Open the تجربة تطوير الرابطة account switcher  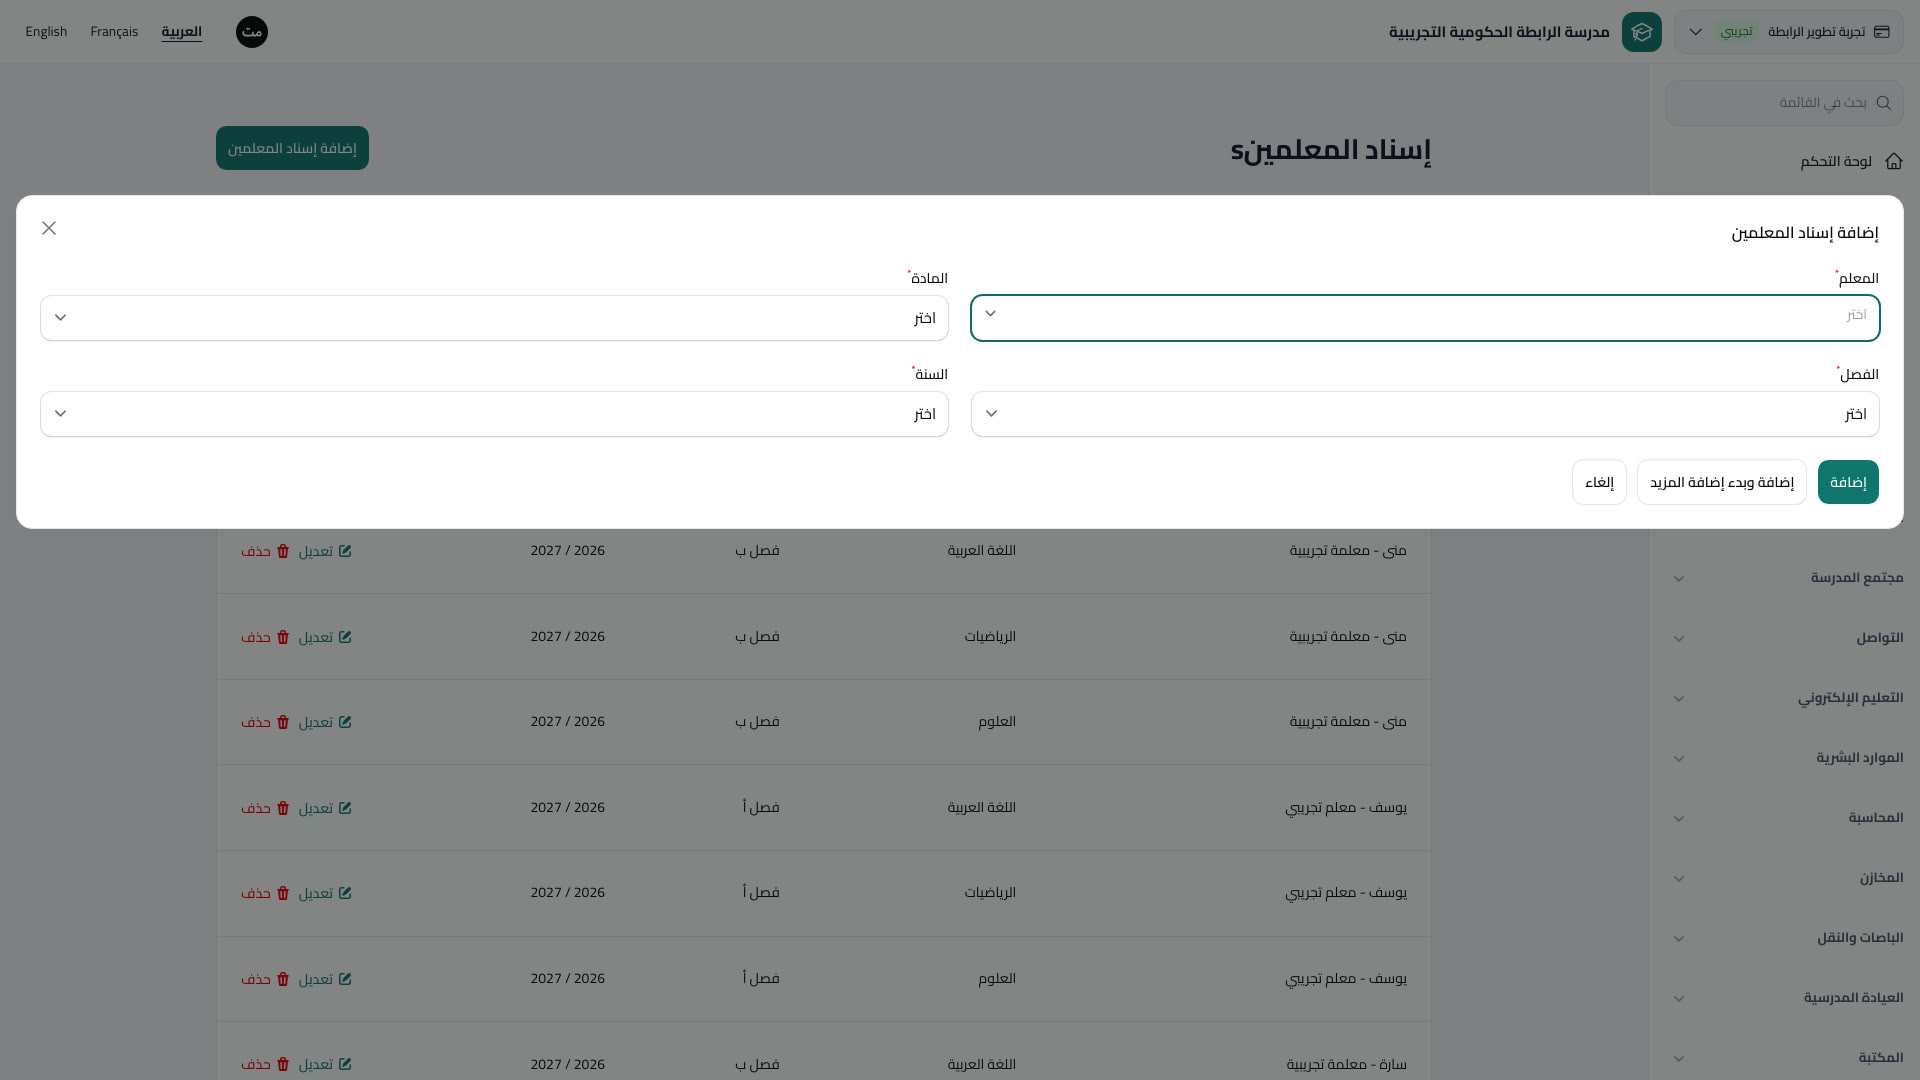[1789, 32]
